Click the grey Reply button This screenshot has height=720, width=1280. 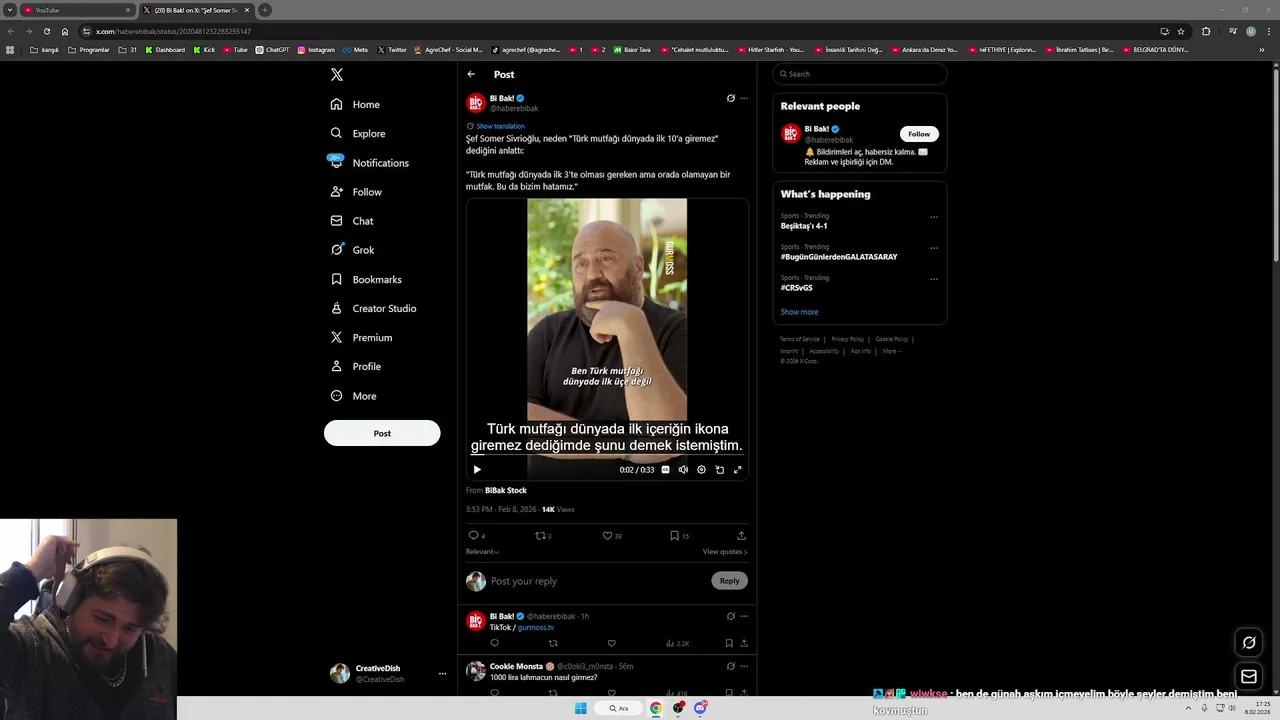coord(729,581)
